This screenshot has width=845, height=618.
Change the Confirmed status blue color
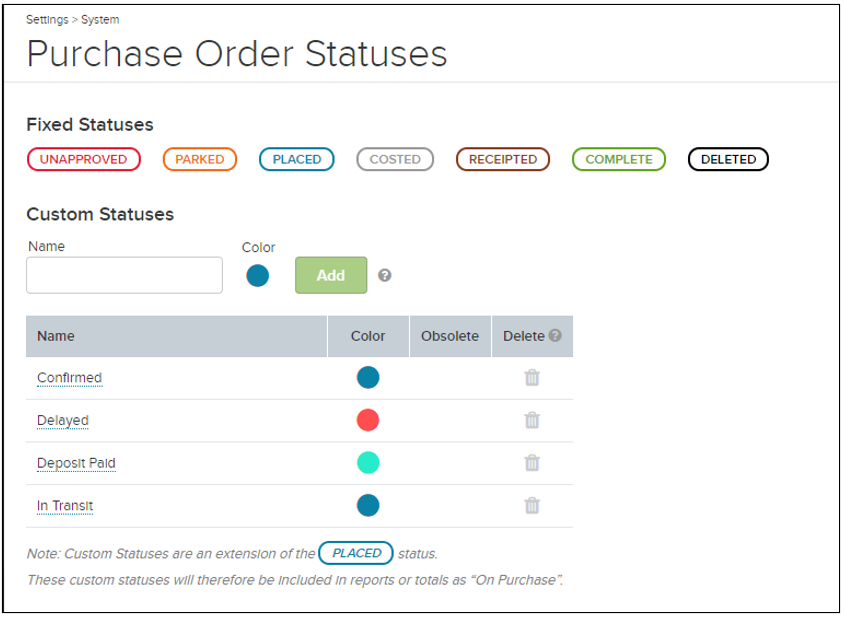[x=368, y=378]
